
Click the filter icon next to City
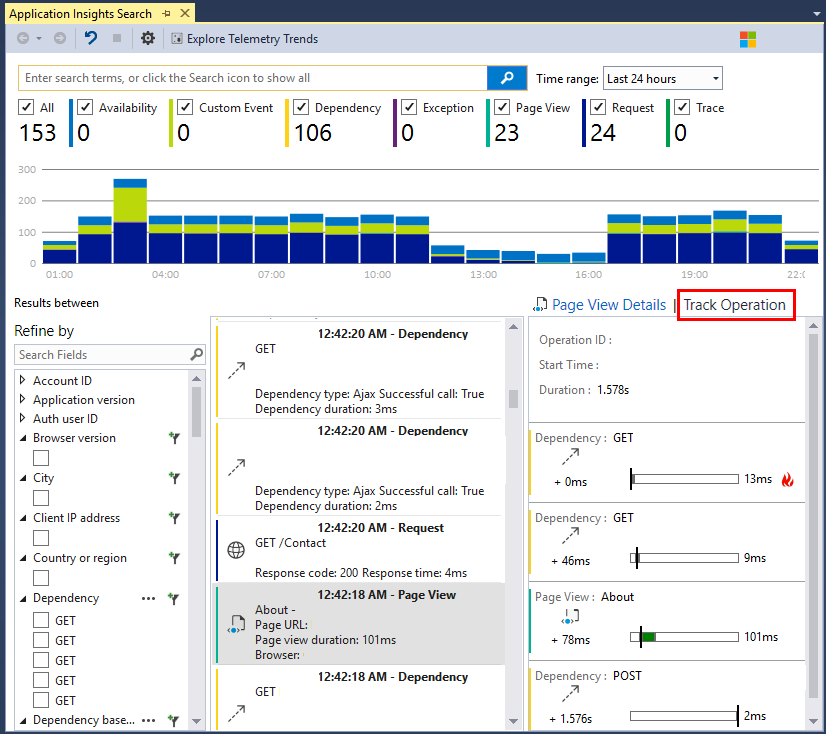174,478
